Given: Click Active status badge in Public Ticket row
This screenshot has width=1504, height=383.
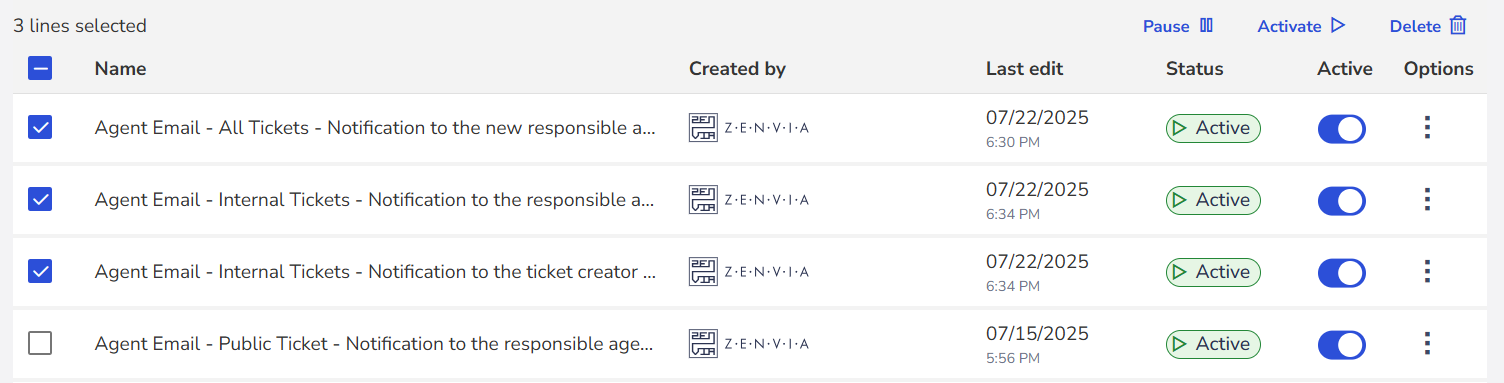Looking at the screenshot, I should tap(1213, 344).
